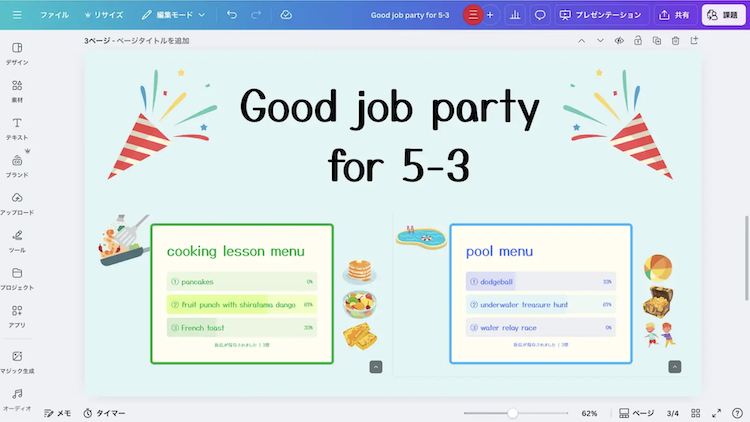Image resolution: width=750 pixels, height=422 pixels.
Task: Move page down with the chevron arrow
Action: click(600, 41)
